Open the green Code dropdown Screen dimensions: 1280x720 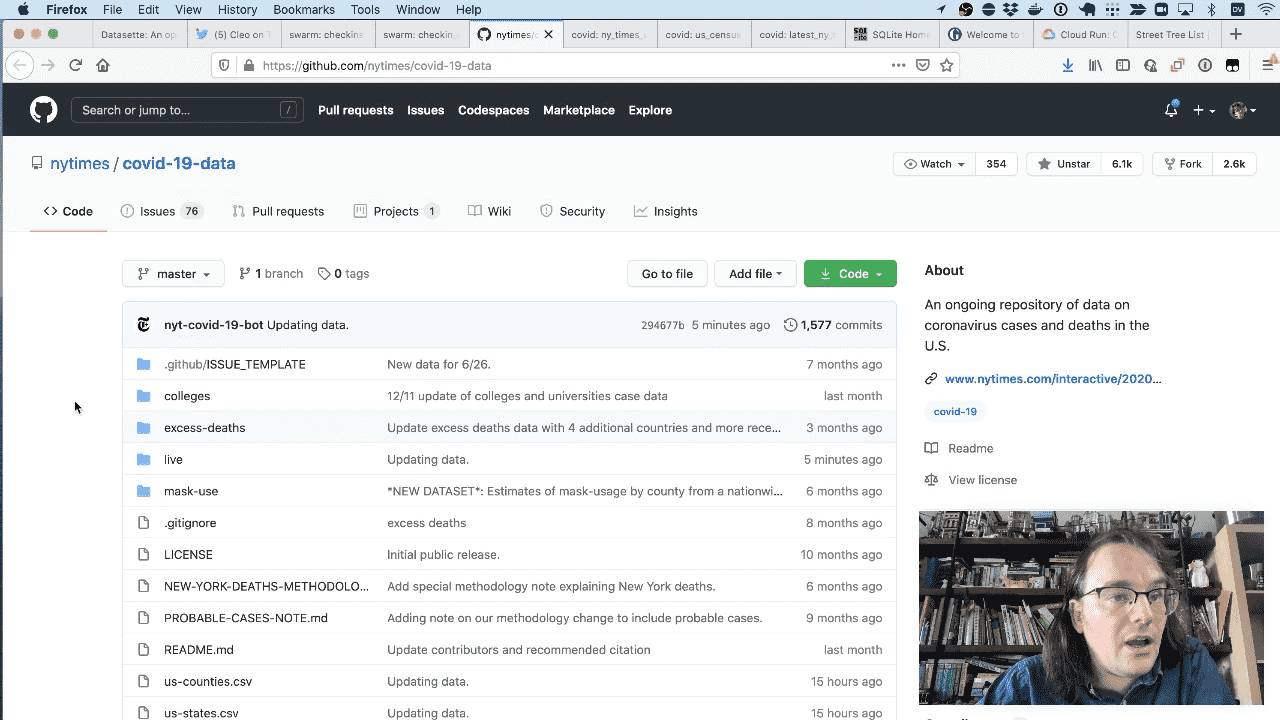850,273
